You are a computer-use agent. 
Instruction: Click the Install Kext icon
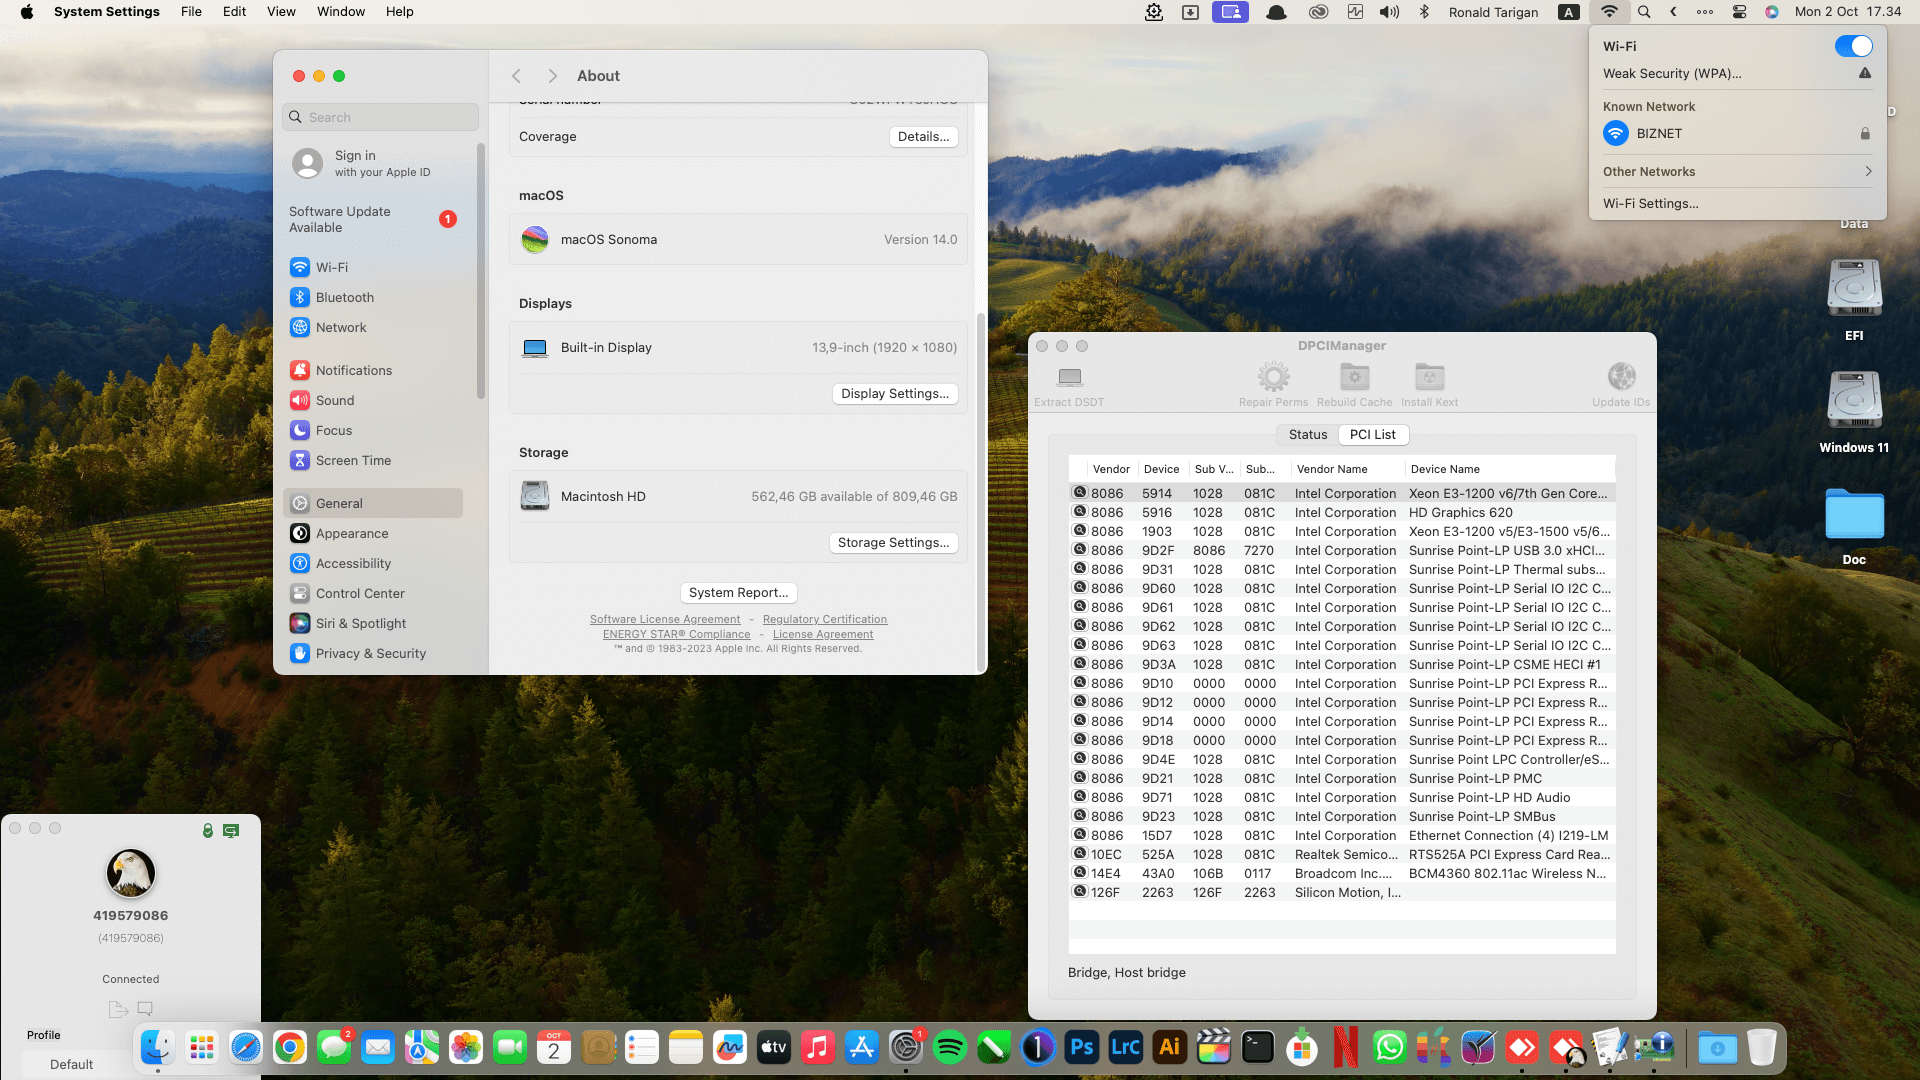[x=1429, y=378]
